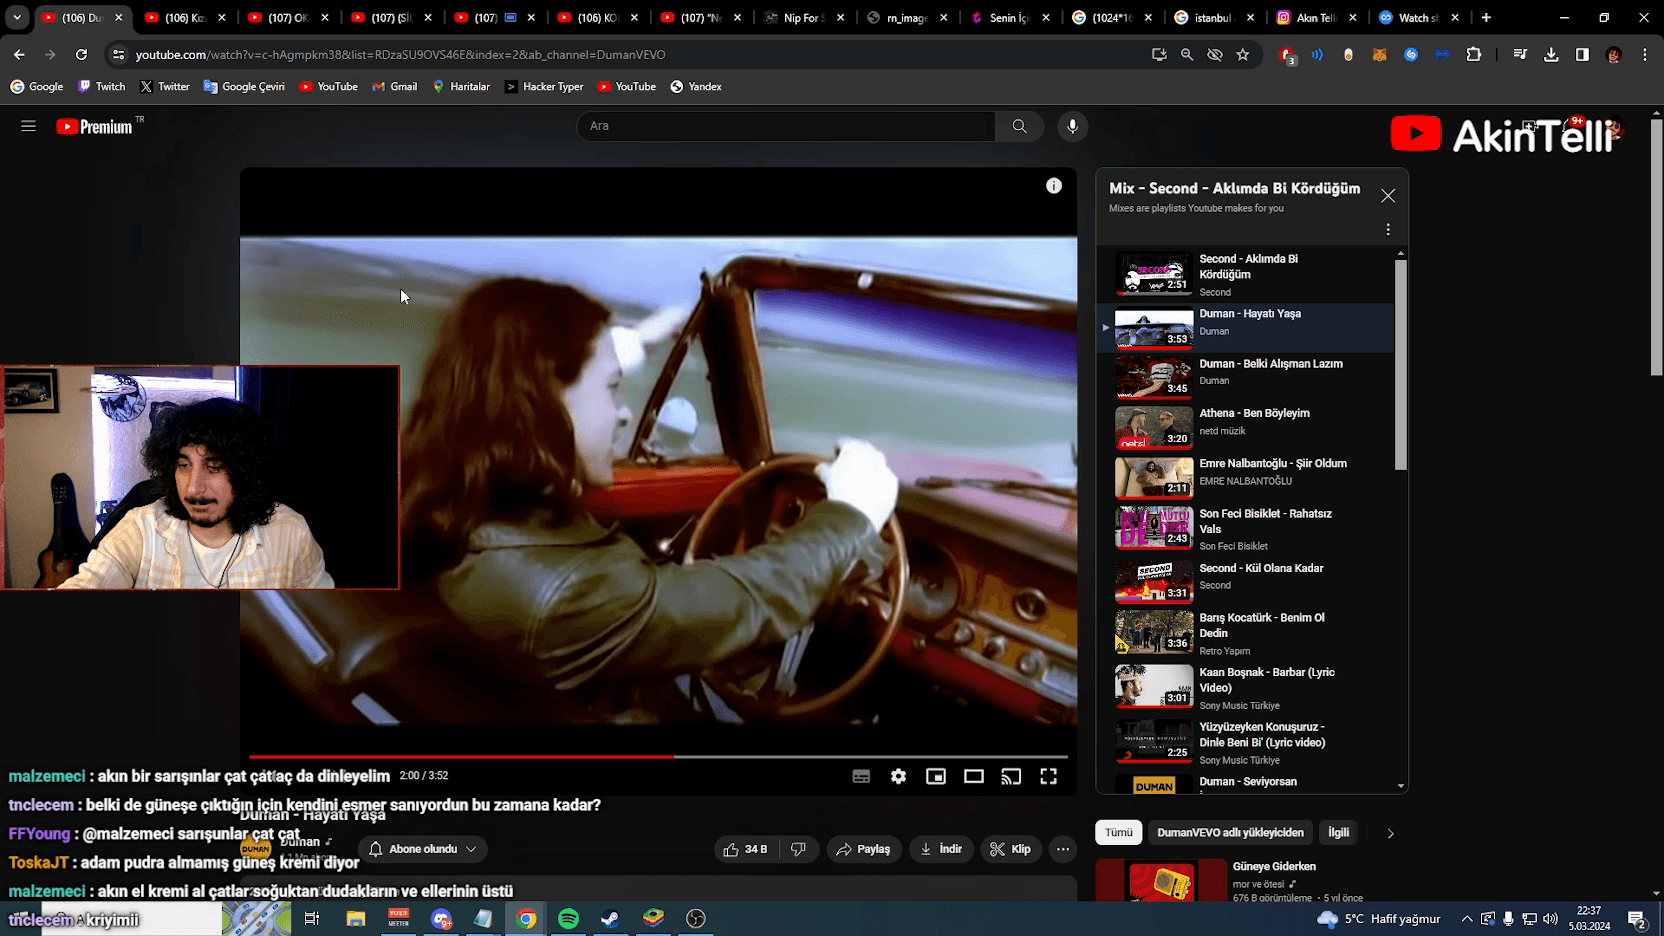Screen dimensions: 1664x936
Task: Bookmark this page with the star
Action: (x=1243, y=55)
